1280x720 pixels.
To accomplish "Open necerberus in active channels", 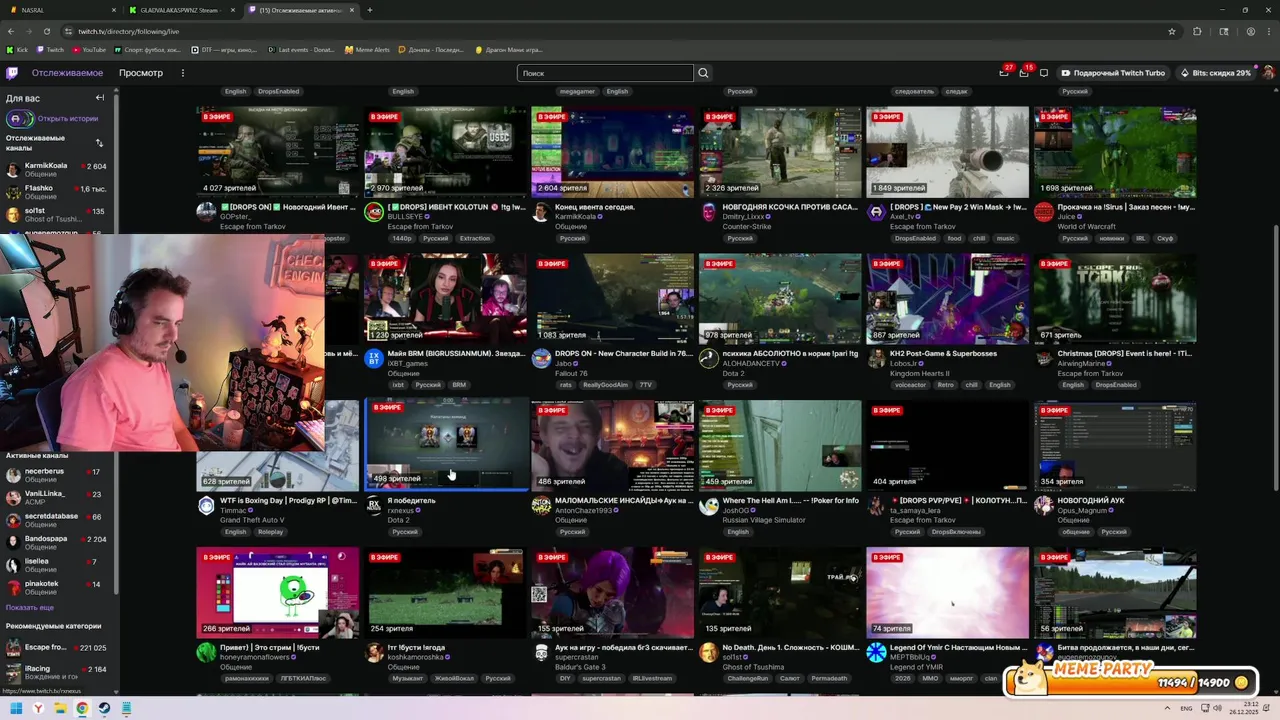I will point(58,475).
